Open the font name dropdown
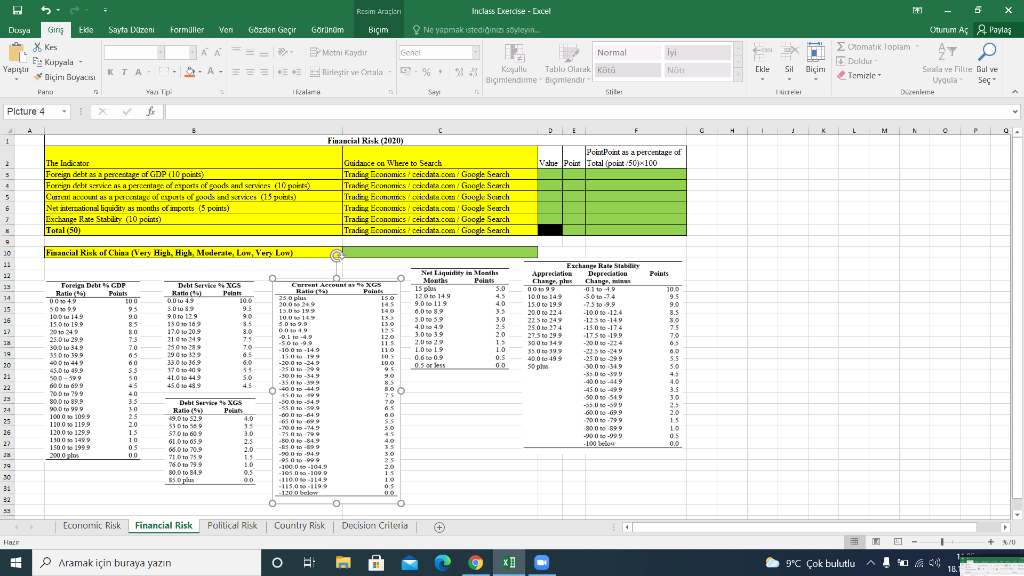 160,52
